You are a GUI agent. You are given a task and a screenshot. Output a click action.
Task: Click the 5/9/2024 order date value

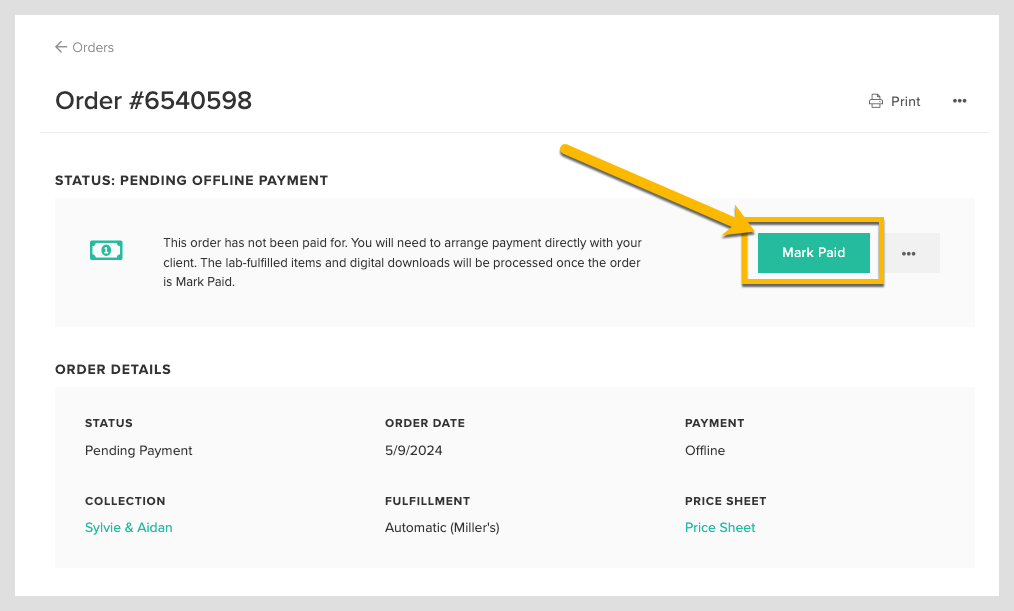pyautogui.click(x=413, y=450)
